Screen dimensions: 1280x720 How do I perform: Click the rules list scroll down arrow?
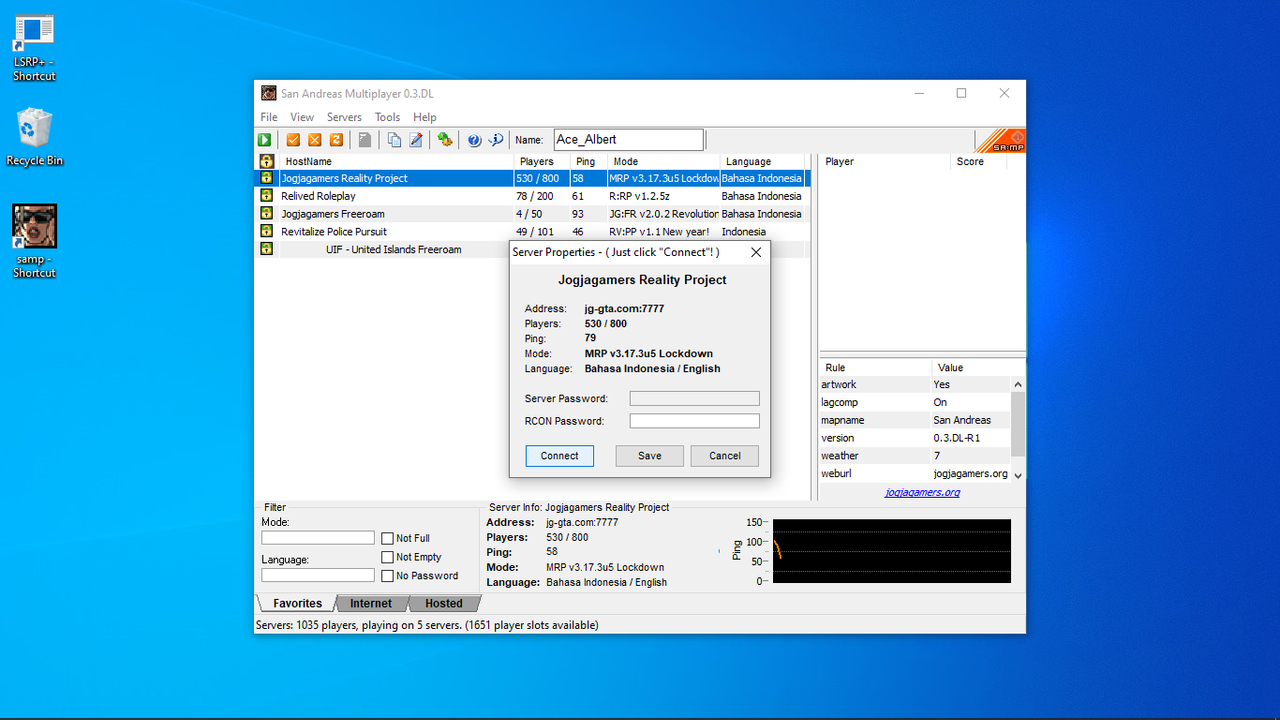point(1018,475)
